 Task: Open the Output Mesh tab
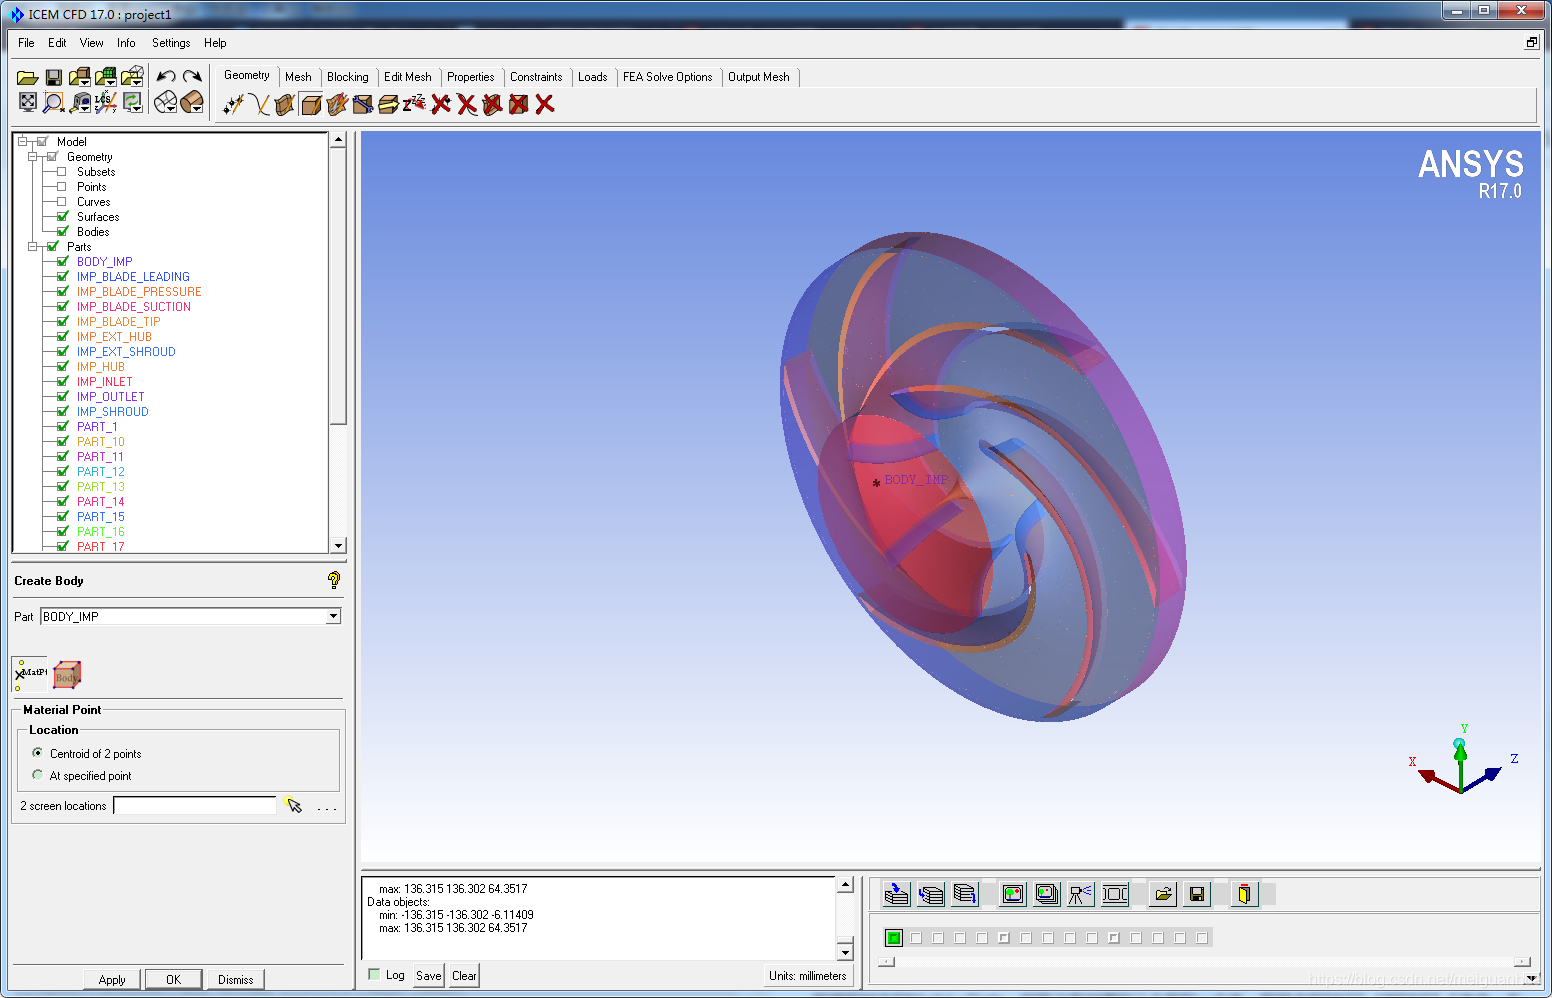tap(759, 77)
